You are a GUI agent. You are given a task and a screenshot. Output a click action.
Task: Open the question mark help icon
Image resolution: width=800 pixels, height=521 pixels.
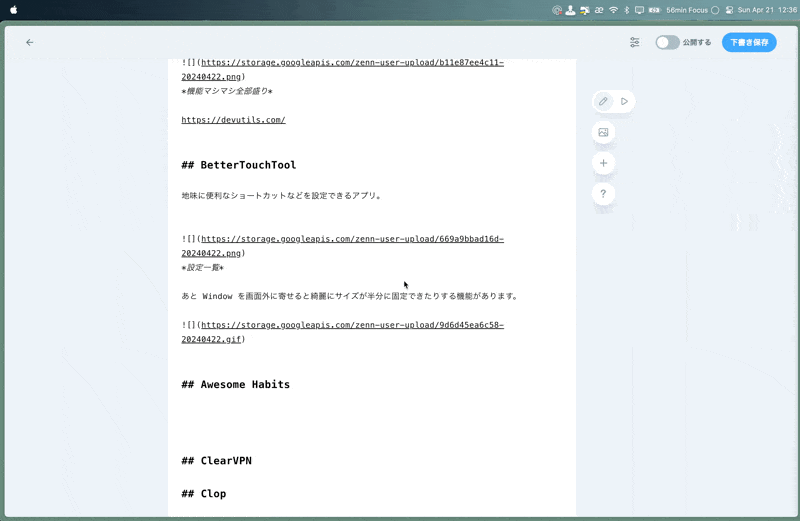pyautogui.click(x=603, y=193)
